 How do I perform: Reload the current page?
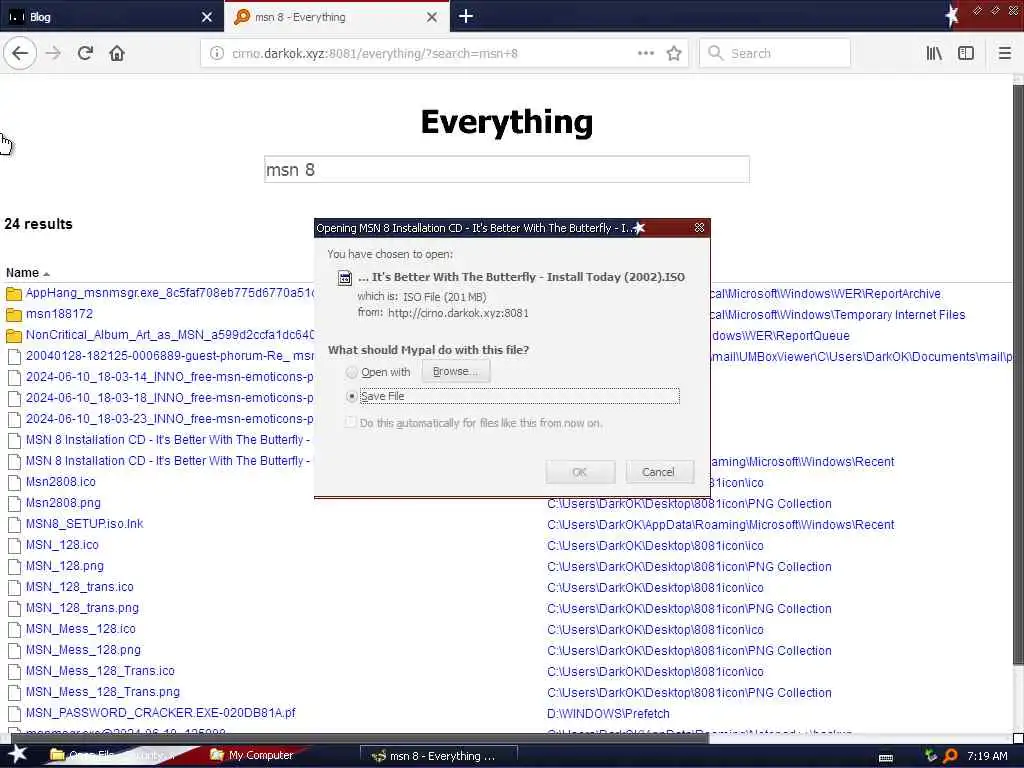coord(85,53)
